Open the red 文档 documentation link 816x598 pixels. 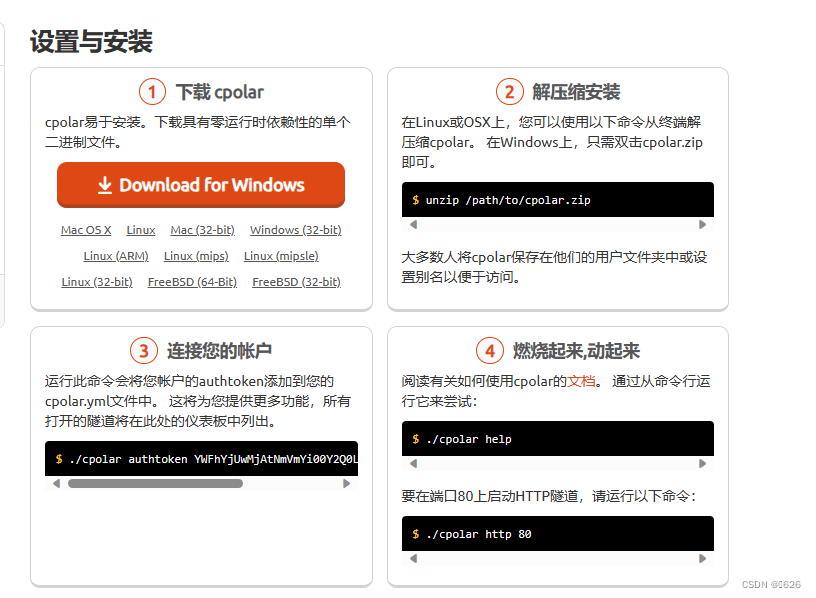click(581, 381)
